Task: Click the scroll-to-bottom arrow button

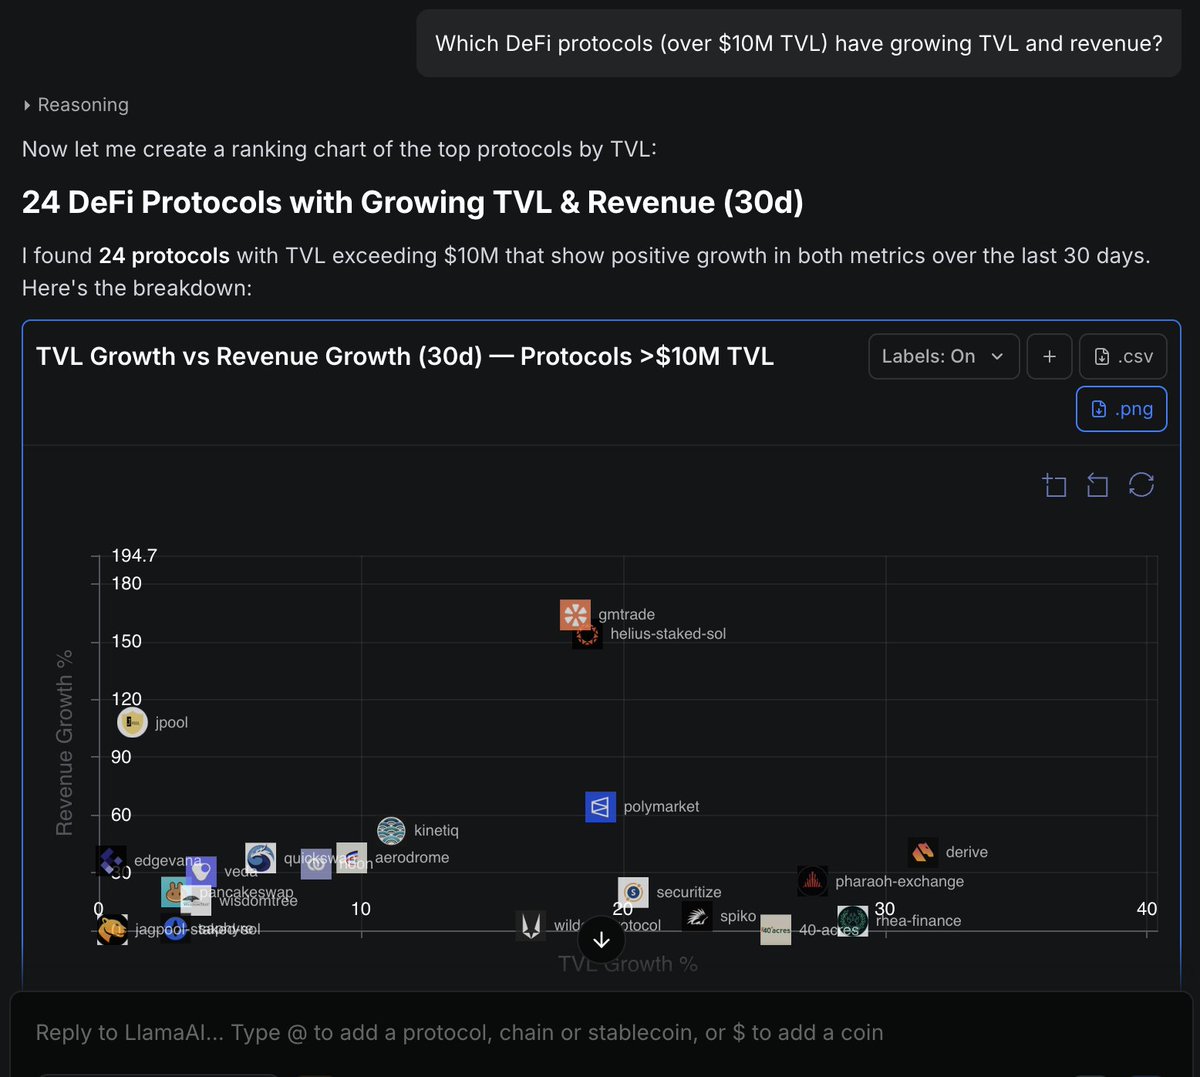Action: click(x=600, y=939)
